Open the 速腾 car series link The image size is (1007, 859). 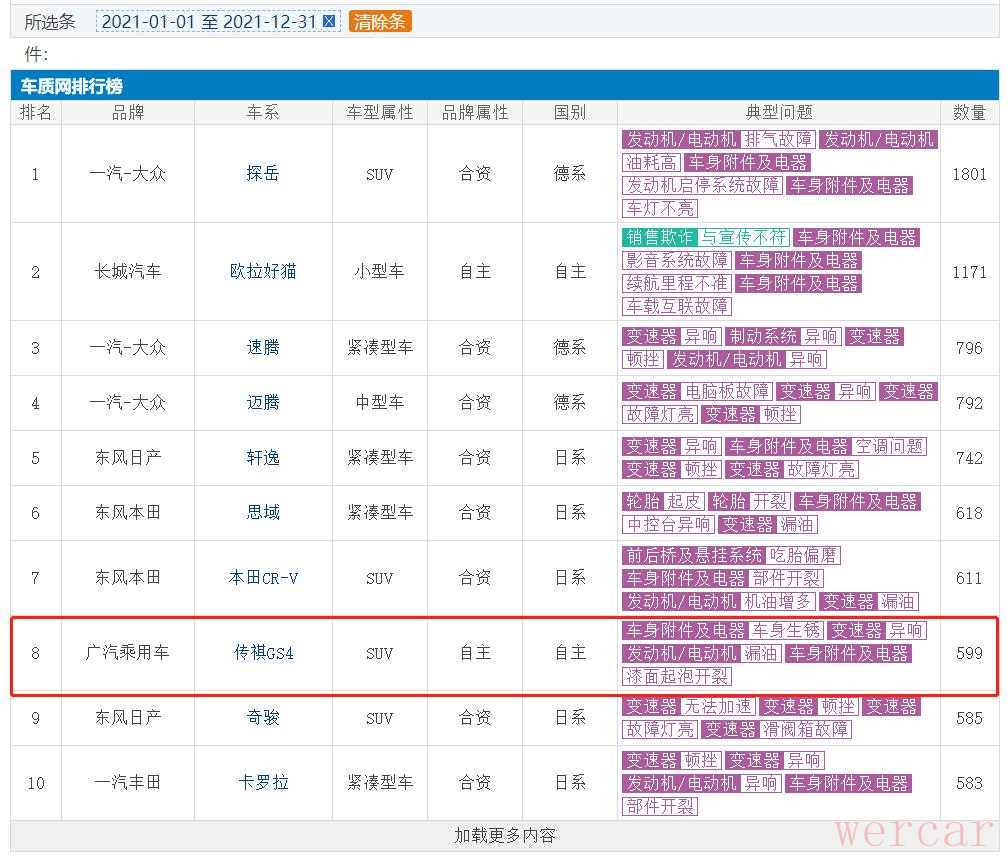click(x=263, y=348)
